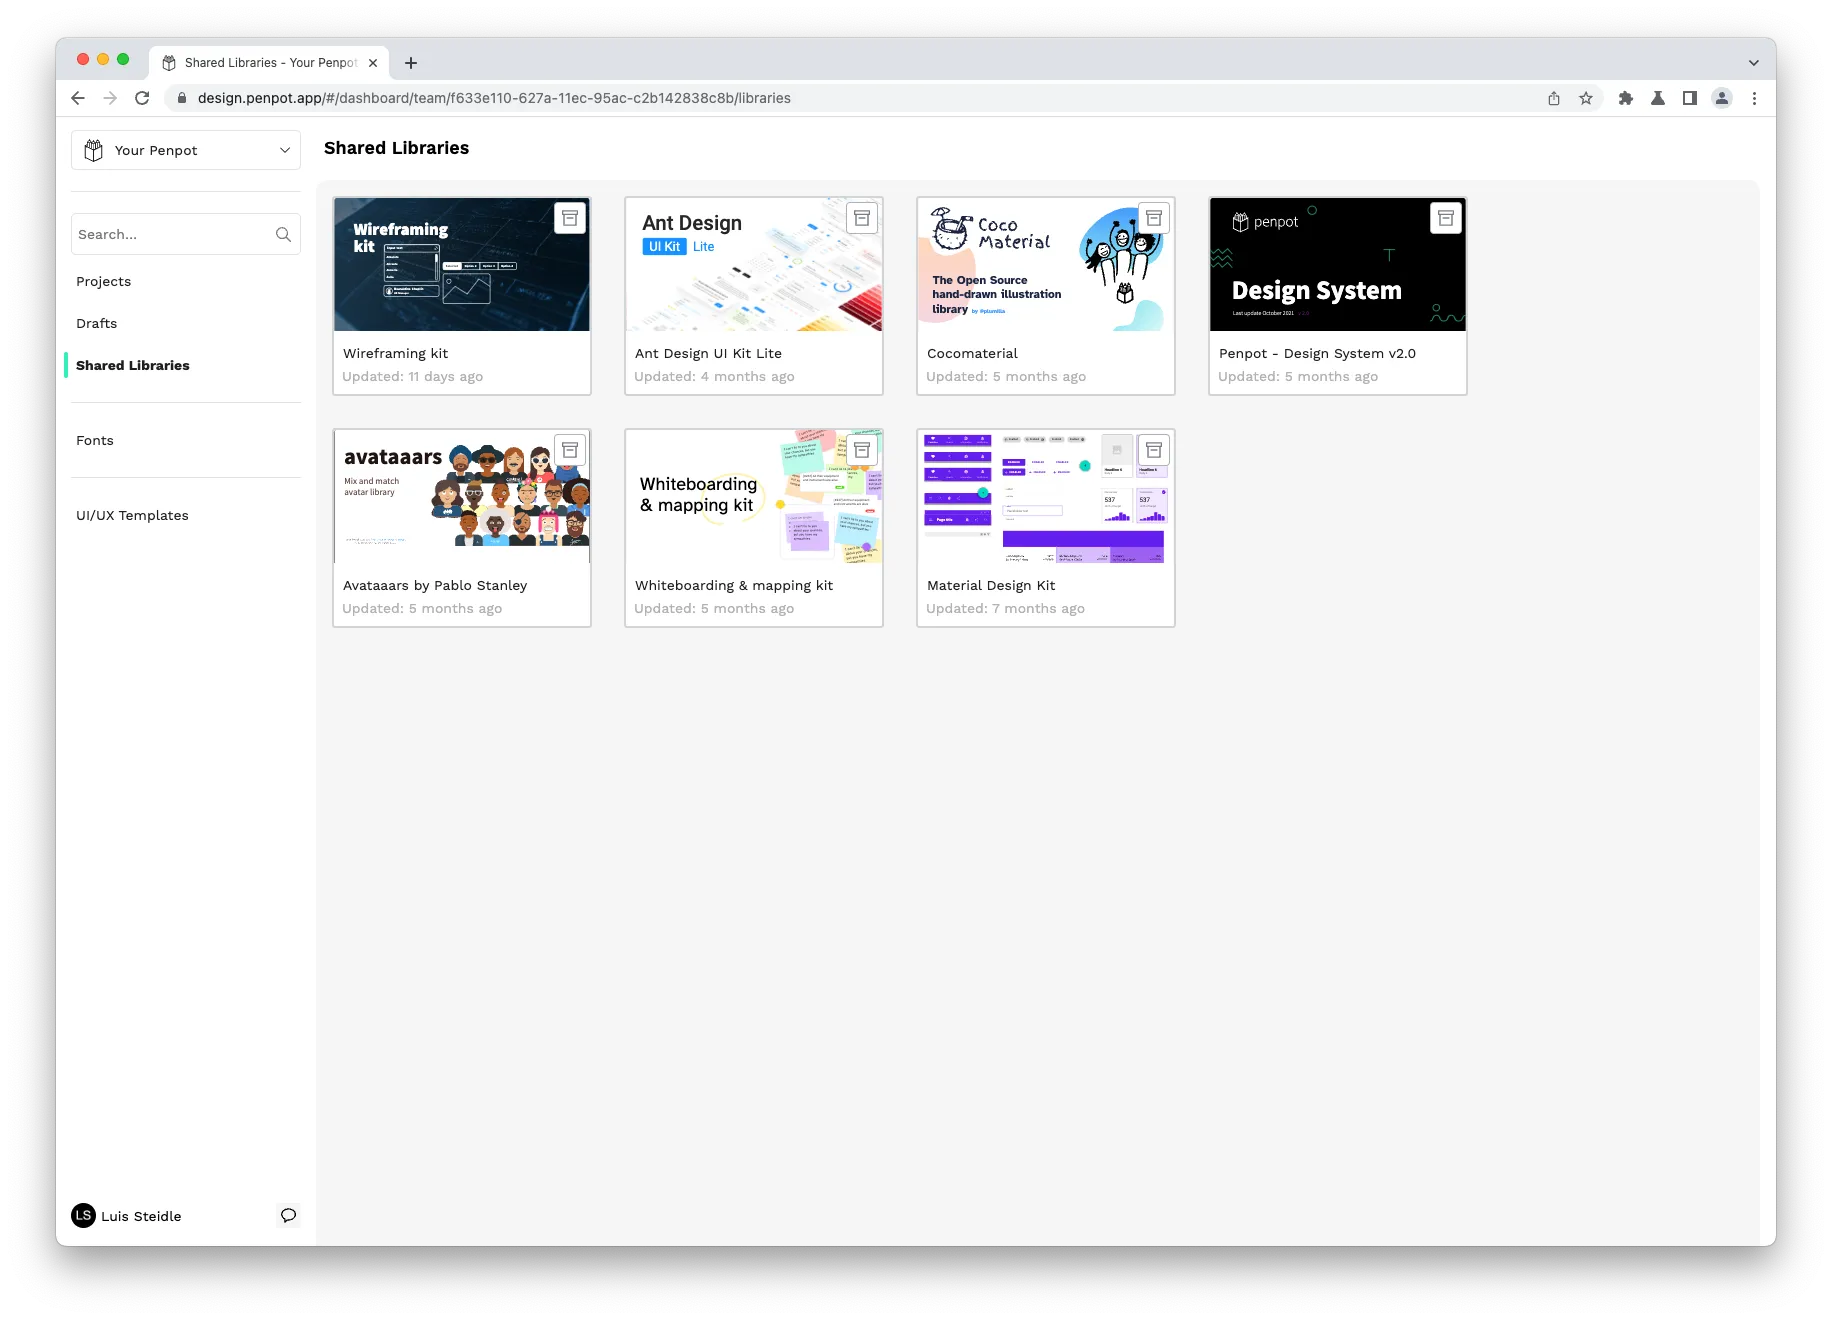Open the Fonts page
This screenshot has width=1832, height=1320.
click(x=95, y=440)
